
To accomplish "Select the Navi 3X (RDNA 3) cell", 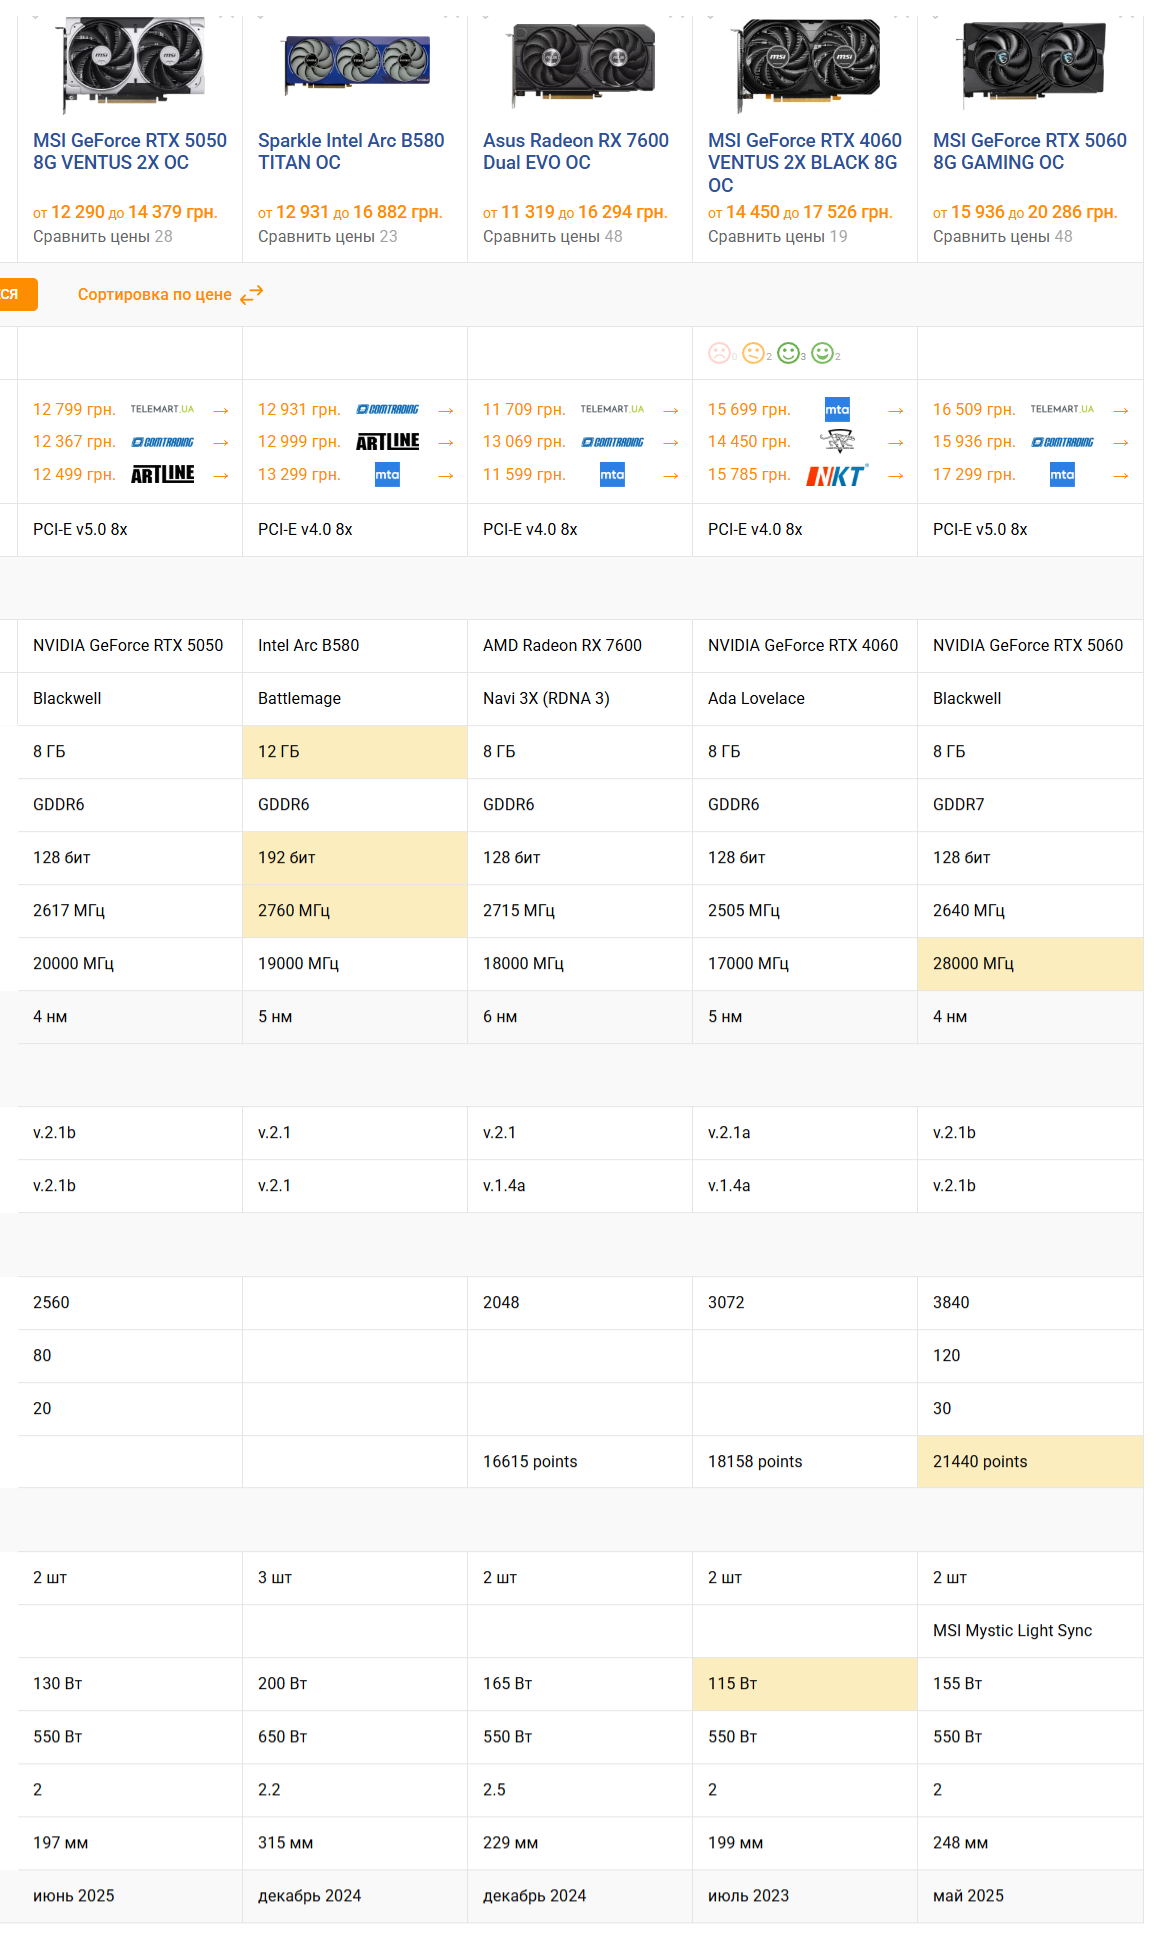I will pos(580,699).
